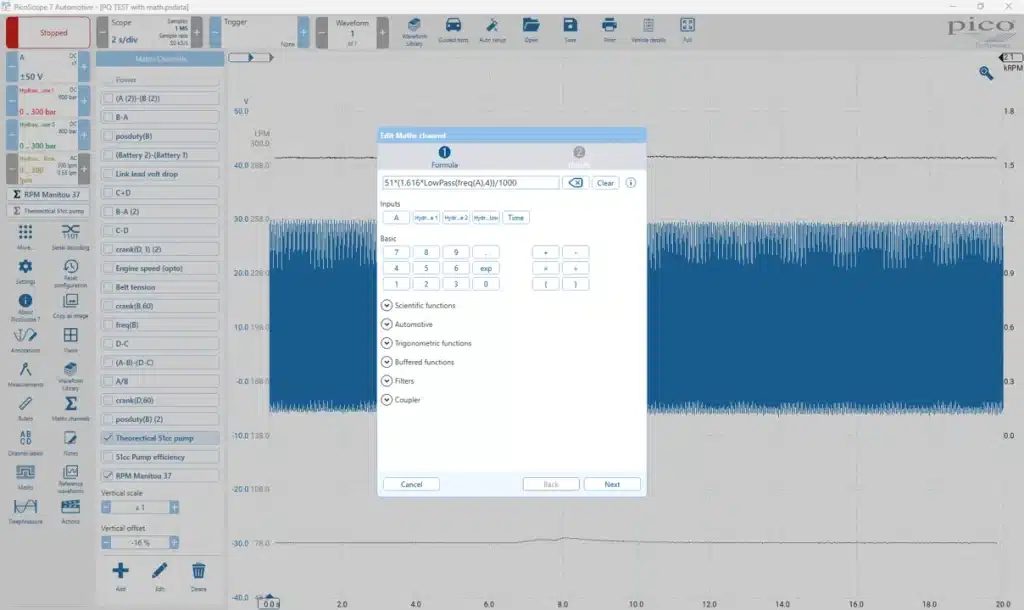Open the Annotations tool
The width and height of the screenshot is (1024, 610).
[x=25, y=340]
